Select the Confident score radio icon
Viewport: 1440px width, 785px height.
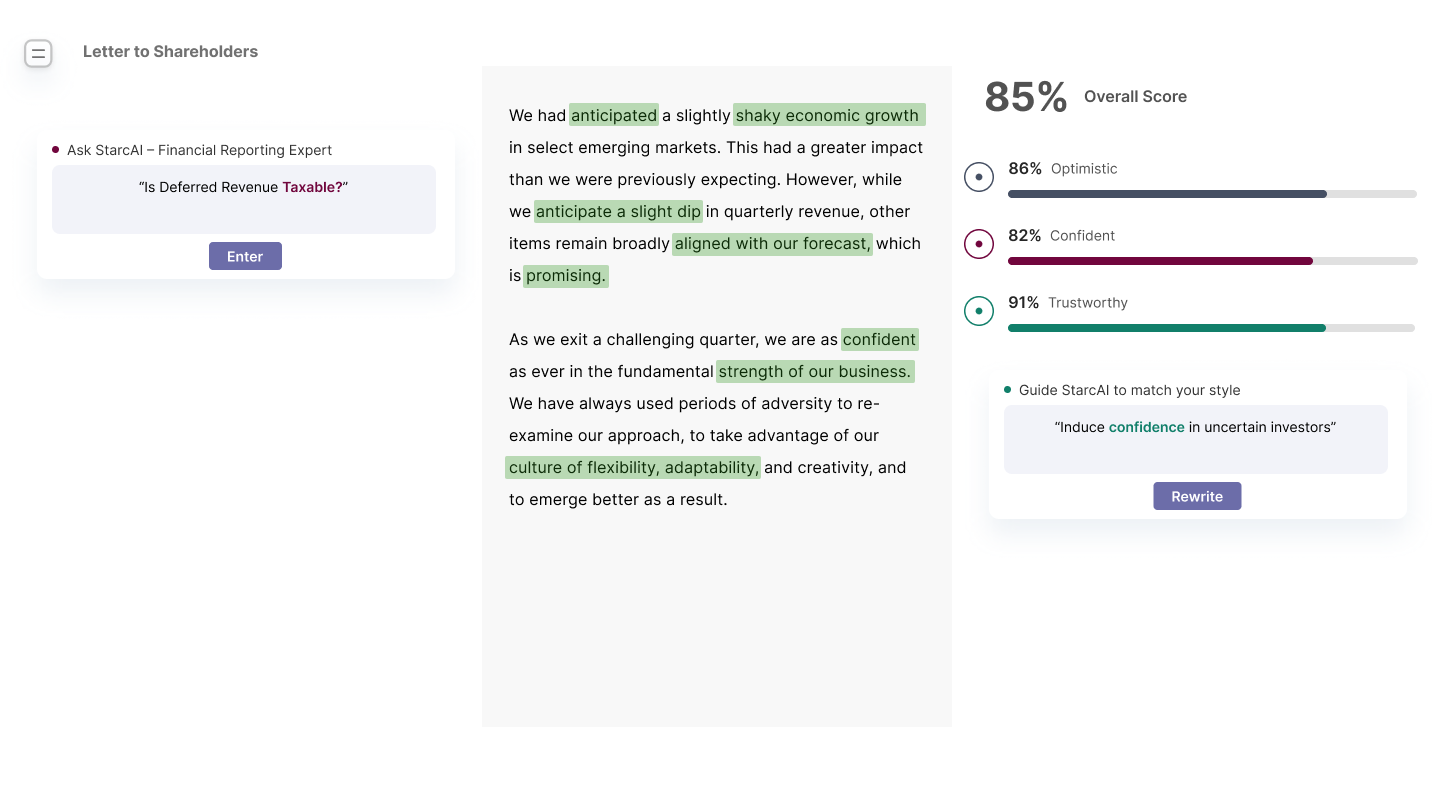(x=978, y=244)
